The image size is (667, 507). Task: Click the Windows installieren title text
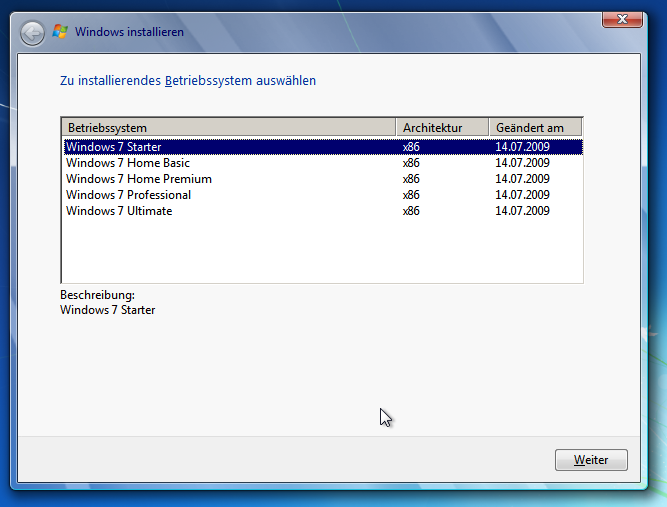tap(129, 32)
